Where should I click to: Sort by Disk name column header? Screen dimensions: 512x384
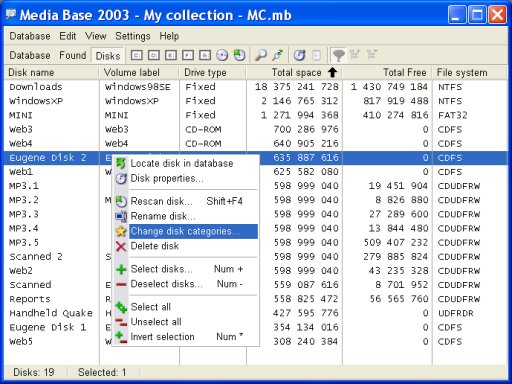(x=52, y=72)
